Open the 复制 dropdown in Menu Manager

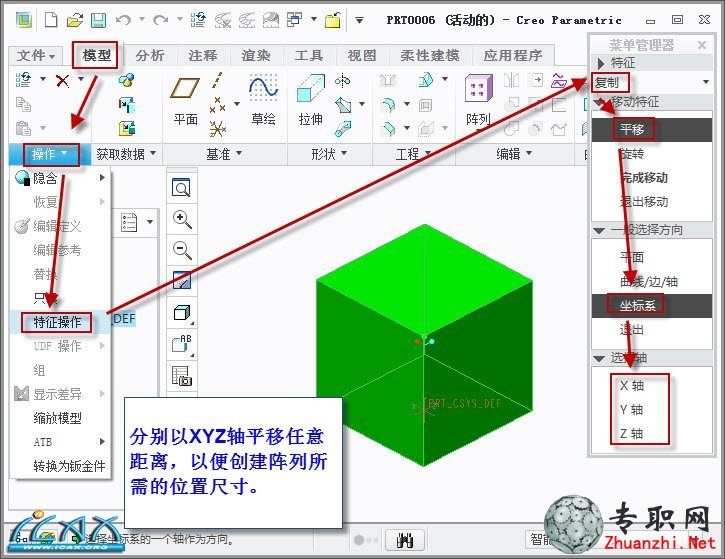coord(706,82)
